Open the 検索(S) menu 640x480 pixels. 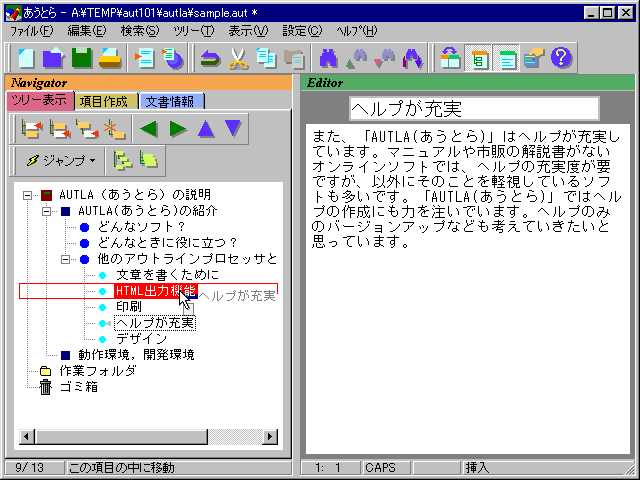point(140,31)
